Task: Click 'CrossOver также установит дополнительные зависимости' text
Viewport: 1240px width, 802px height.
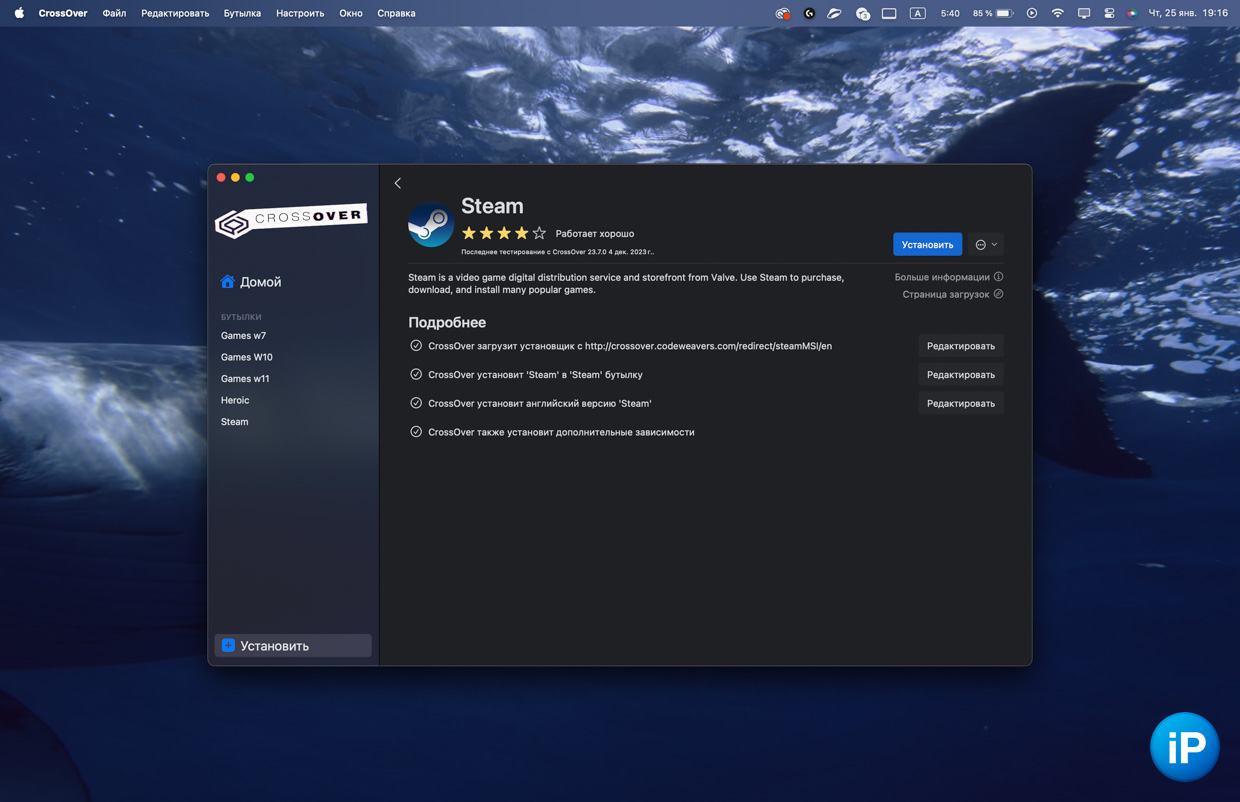Action: coord(561,432)
